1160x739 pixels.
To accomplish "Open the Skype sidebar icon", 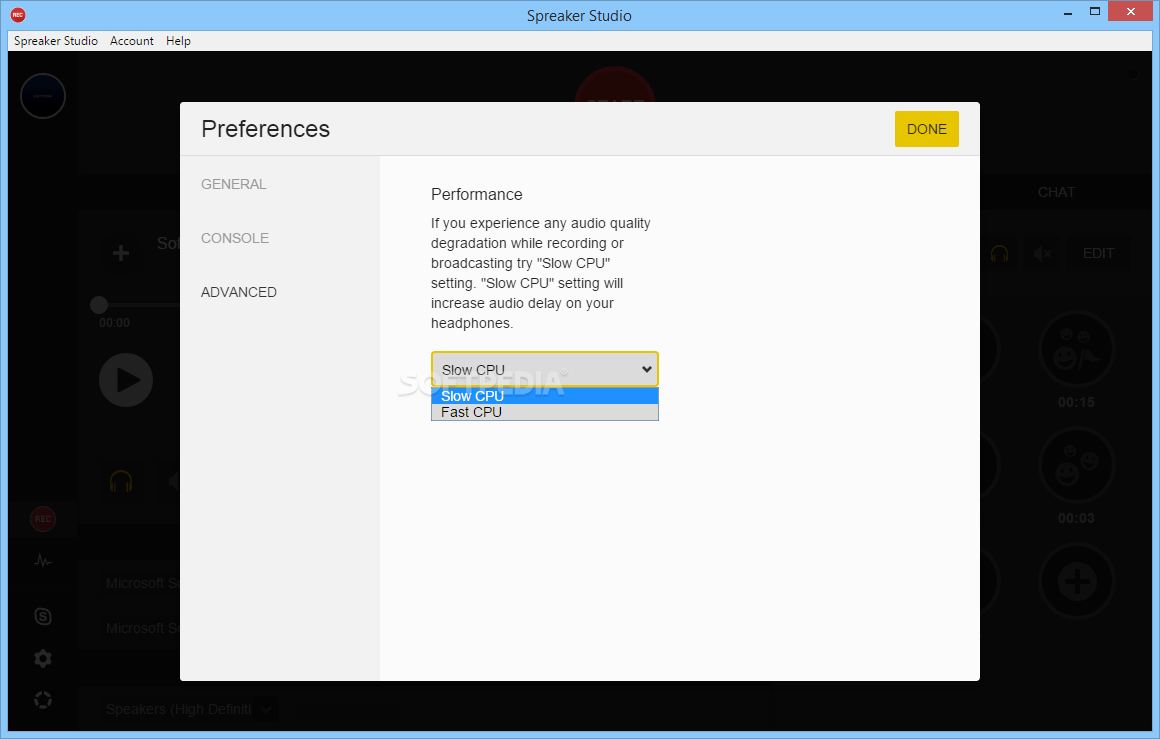I will (43, 616).
